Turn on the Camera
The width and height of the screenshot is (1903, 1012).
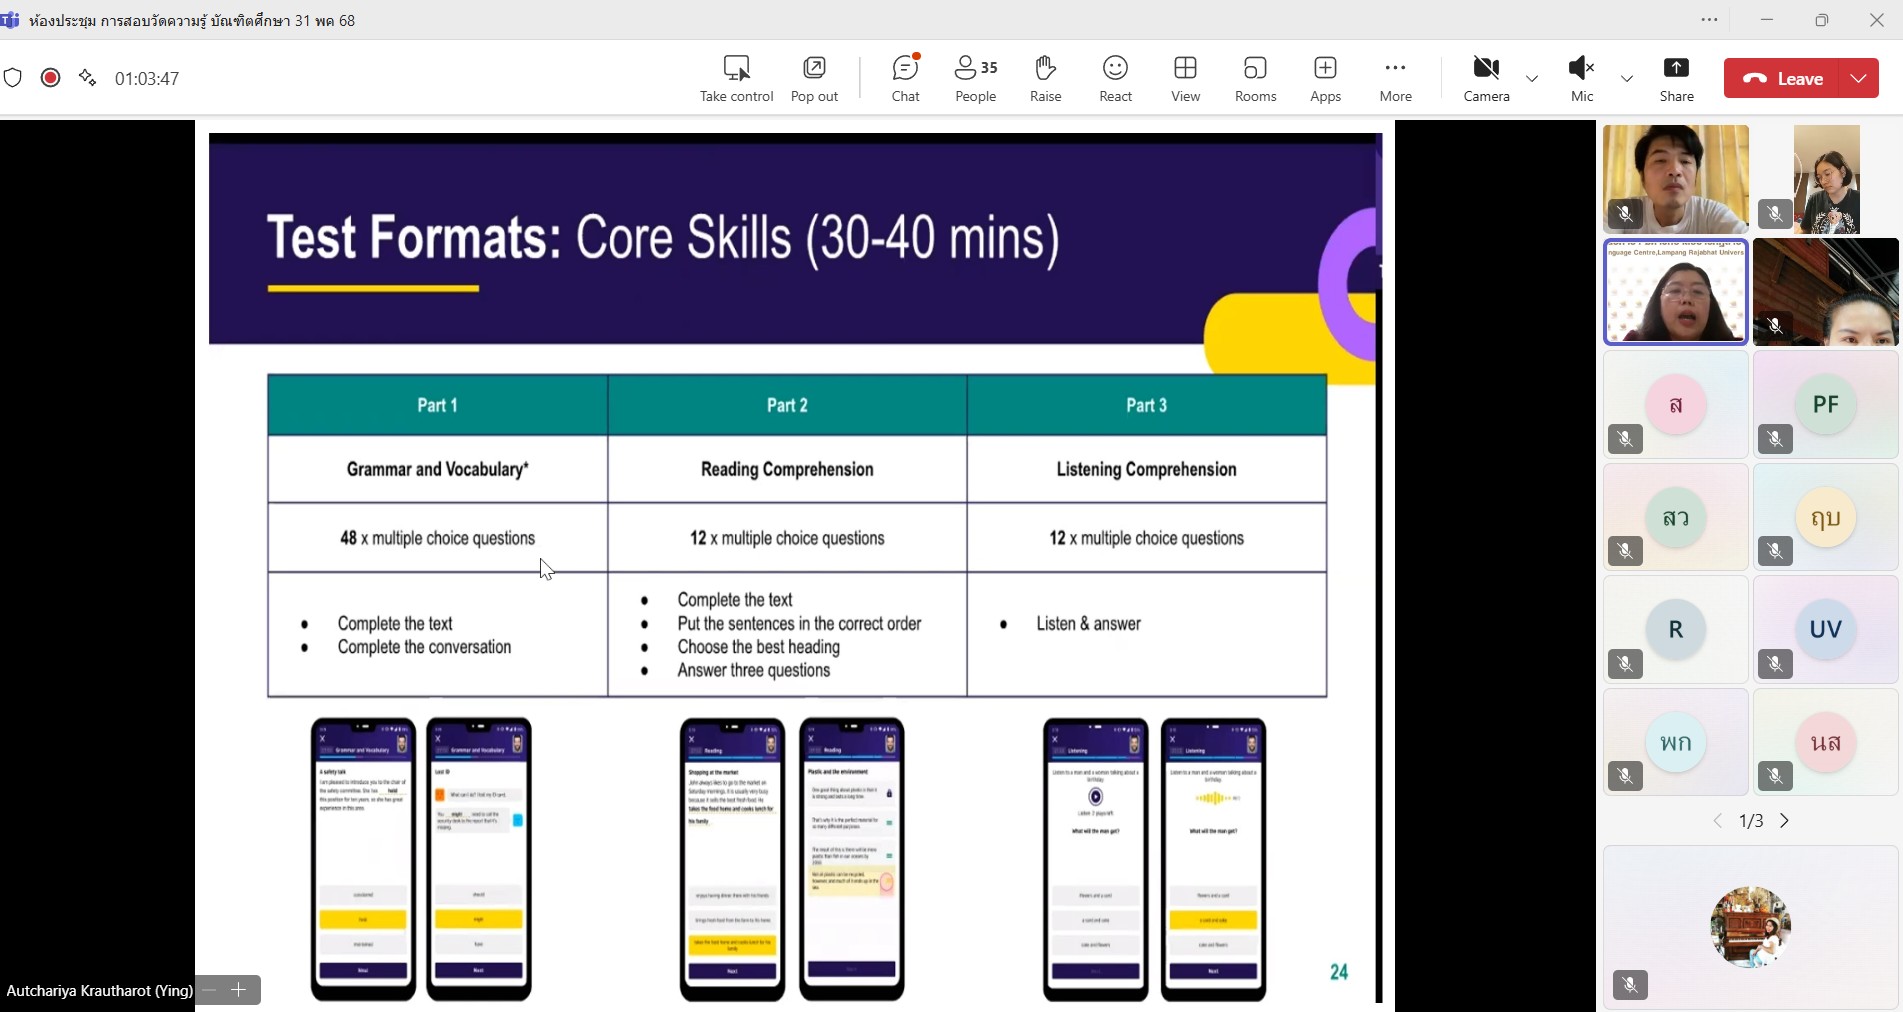[1486, 78]
